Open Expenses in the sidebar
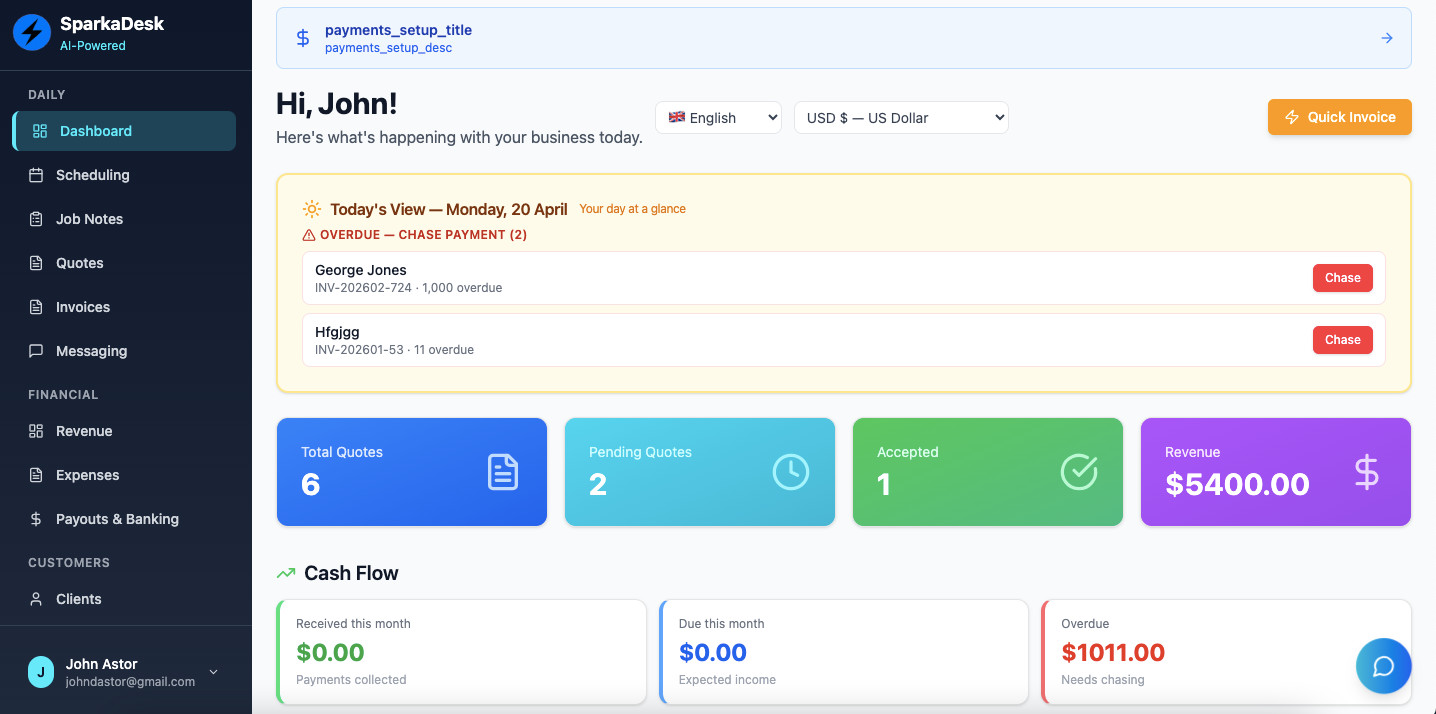The image size is (1436, 714). (126, 475)
